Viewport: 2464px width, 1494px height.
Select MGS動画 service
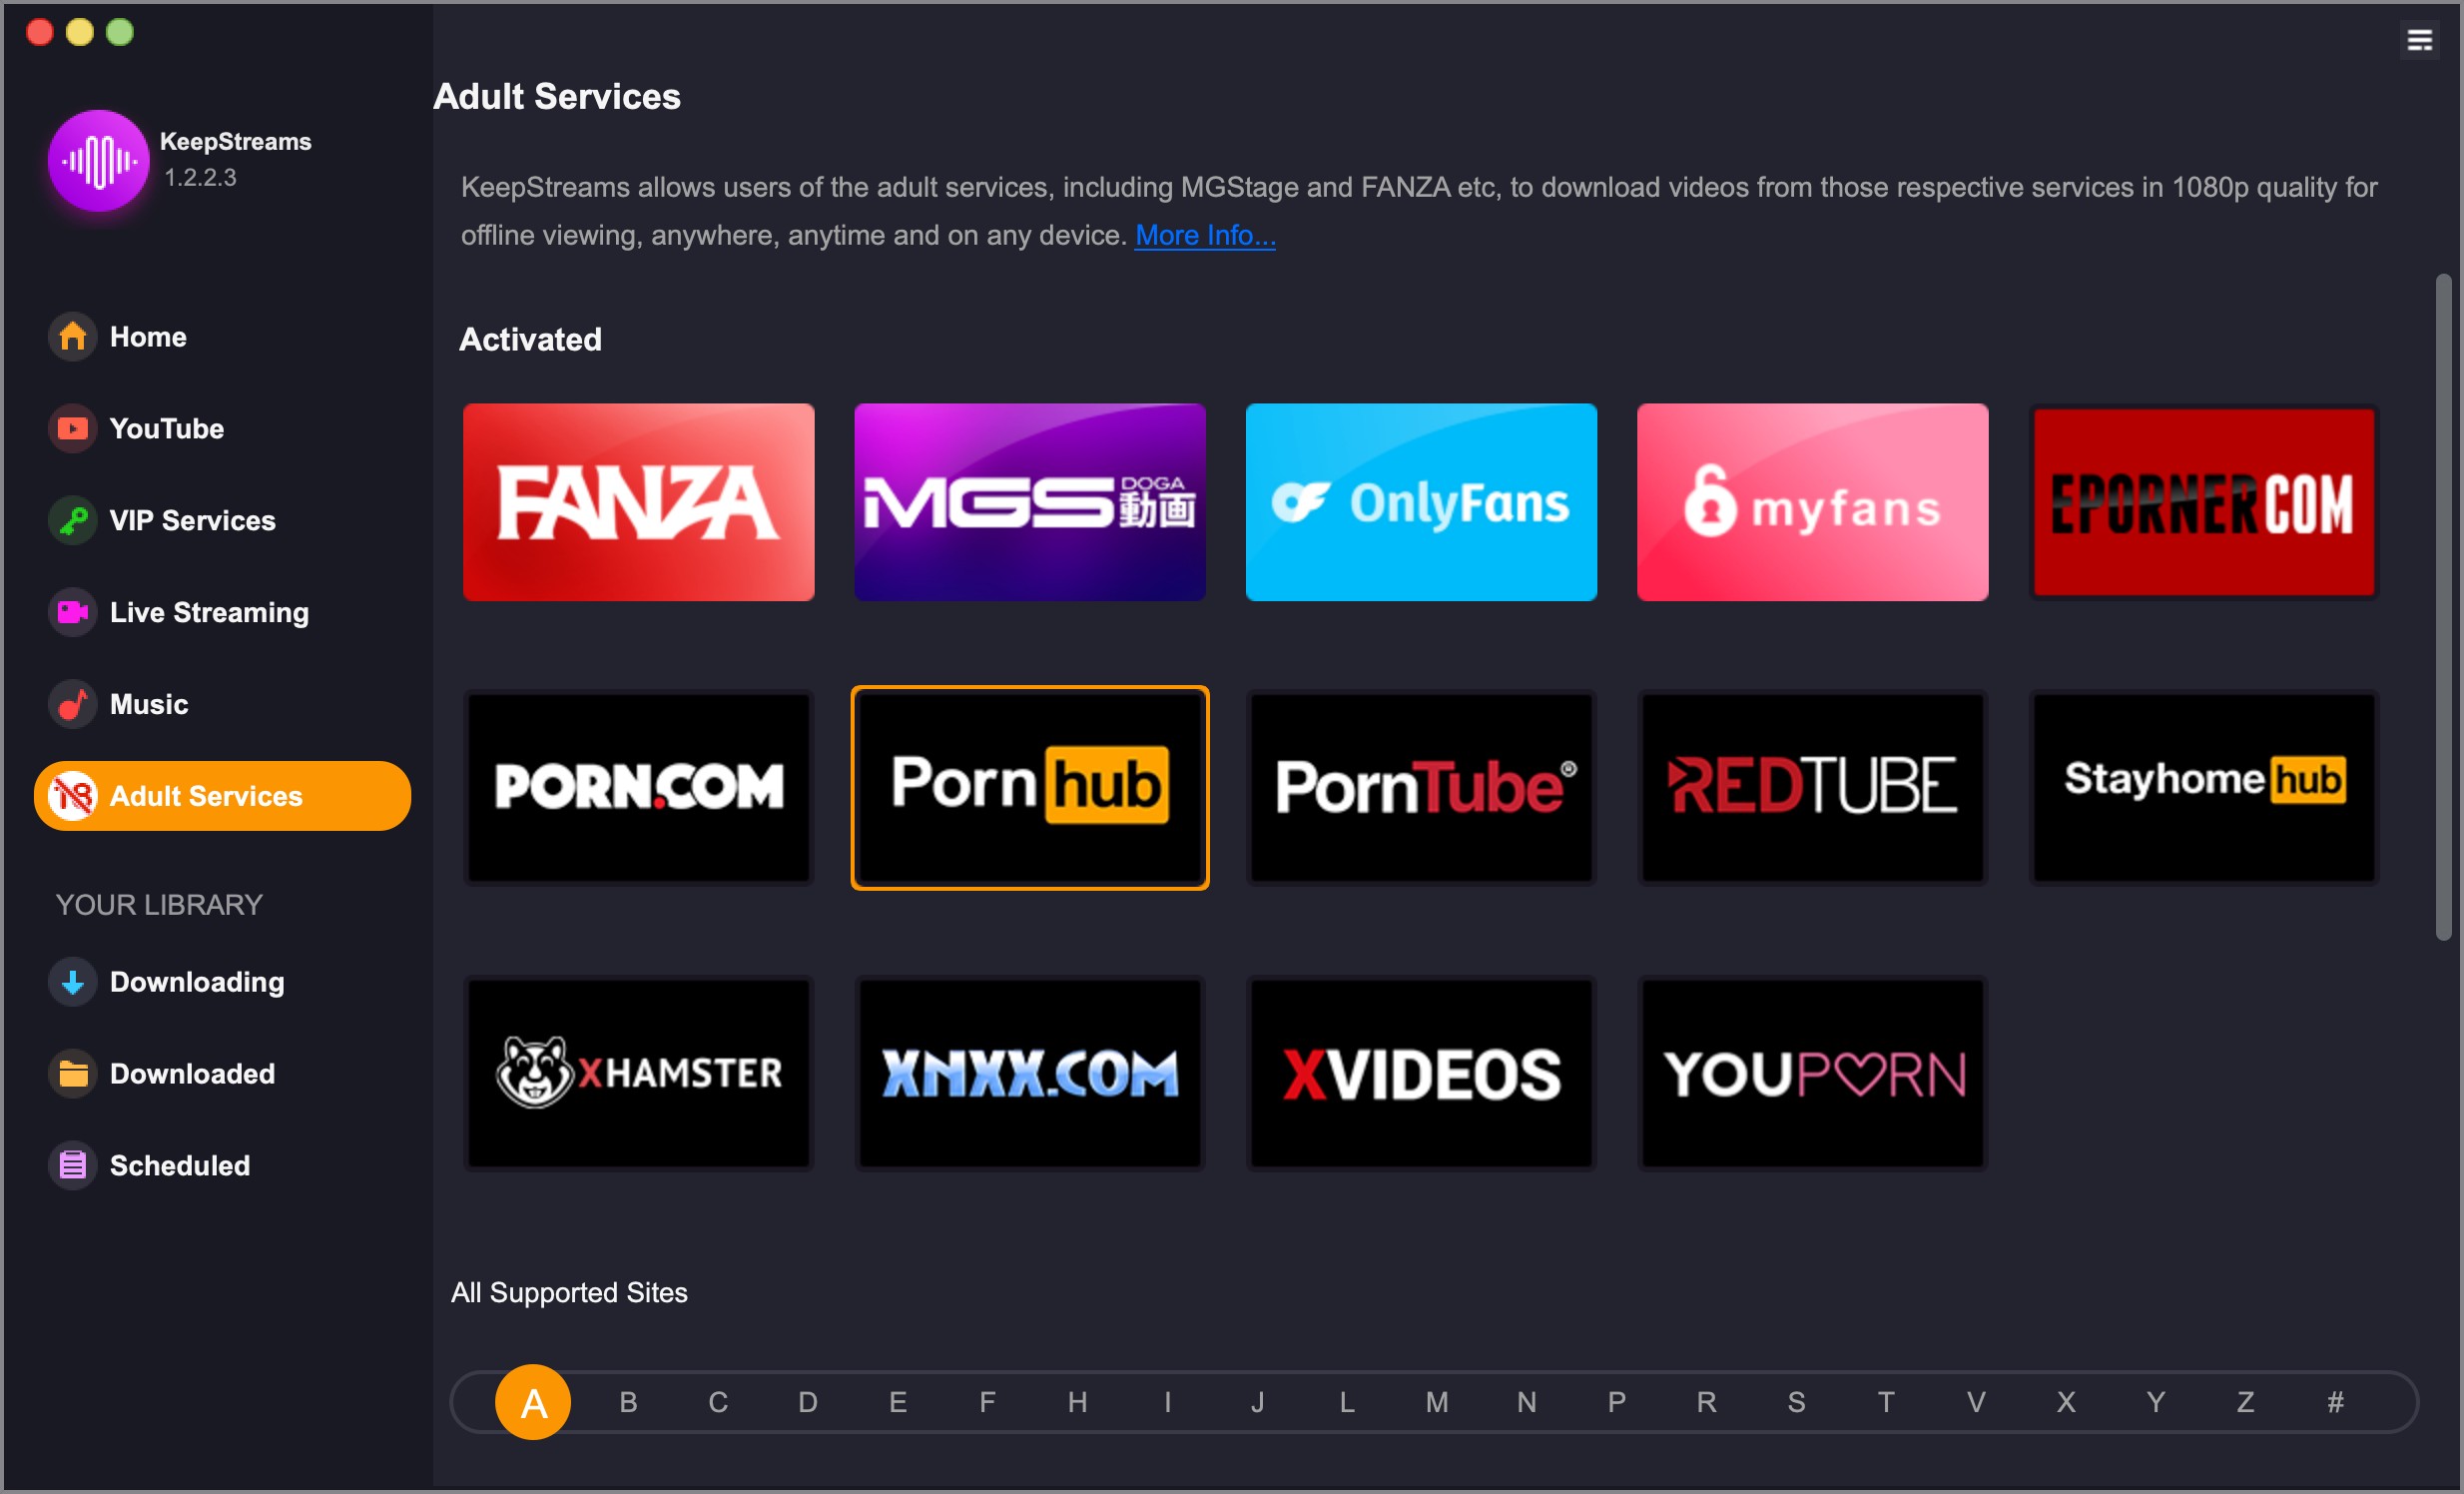pyautogui.click(x=1031, y=499)
